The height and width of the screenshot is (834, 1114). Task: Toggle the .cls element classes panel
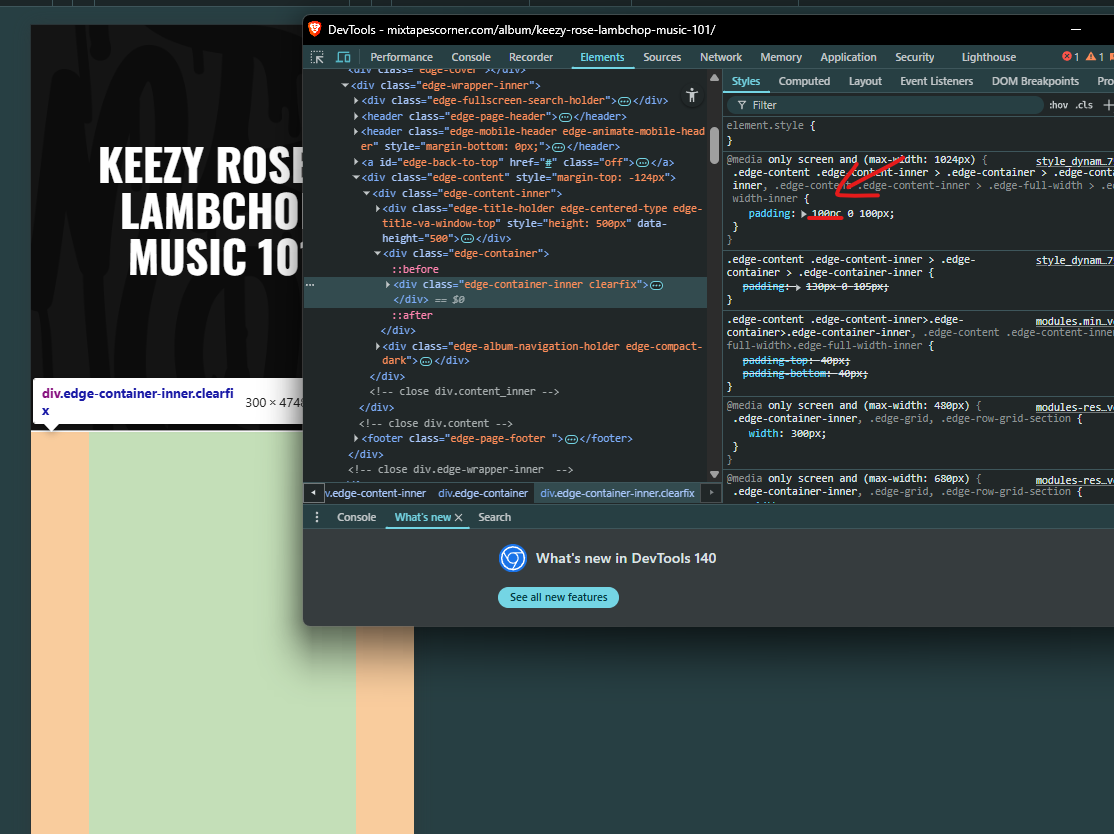(x=1084, y=105)
